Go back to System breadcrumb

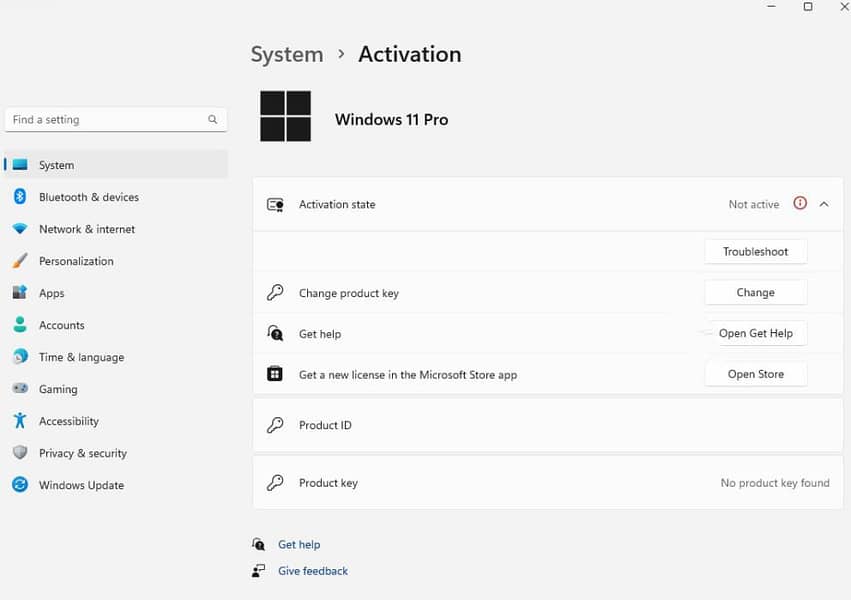(x=287, y=54)
